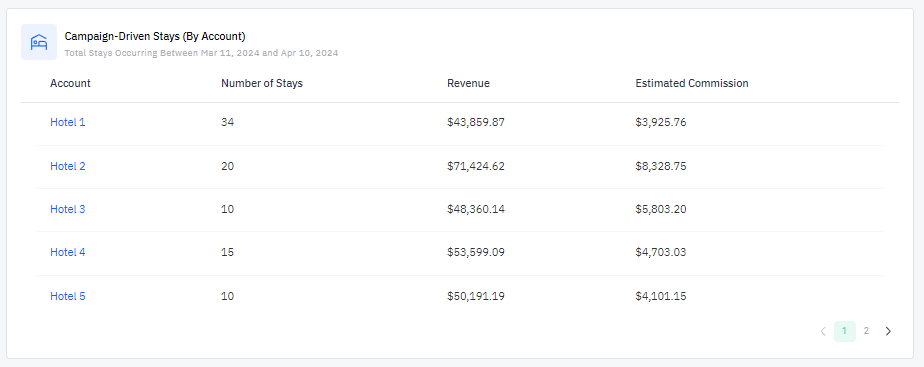Select Hotel 3's number of stays cell
The width and height of the screenshot is (924, 367).
click(x=227, y=209)
